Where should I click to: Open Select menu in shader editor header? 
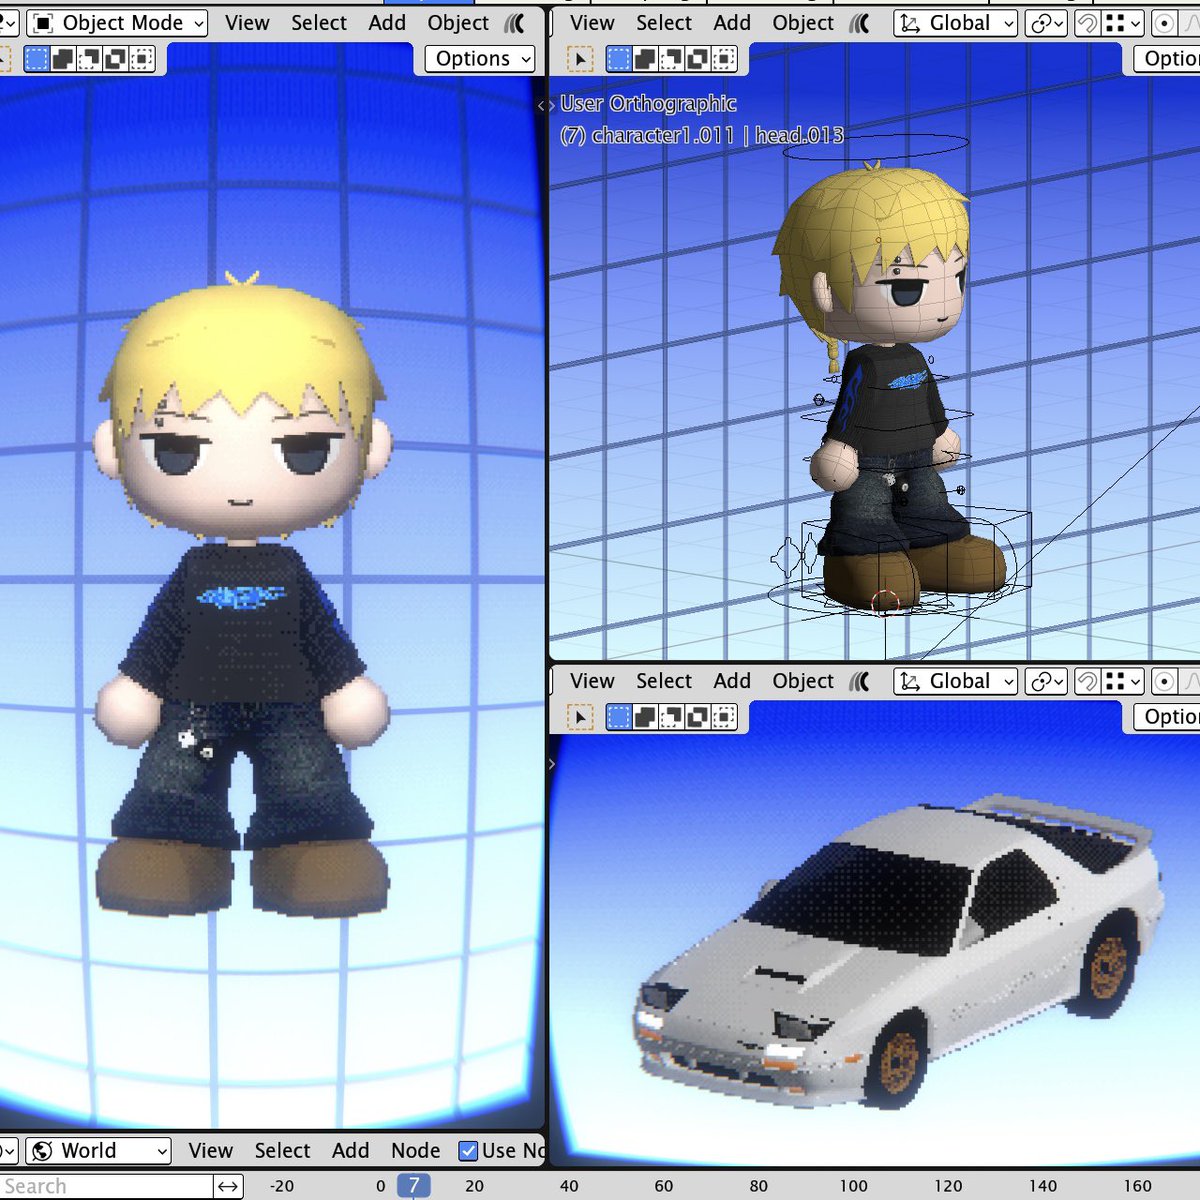coord(282,1151)
